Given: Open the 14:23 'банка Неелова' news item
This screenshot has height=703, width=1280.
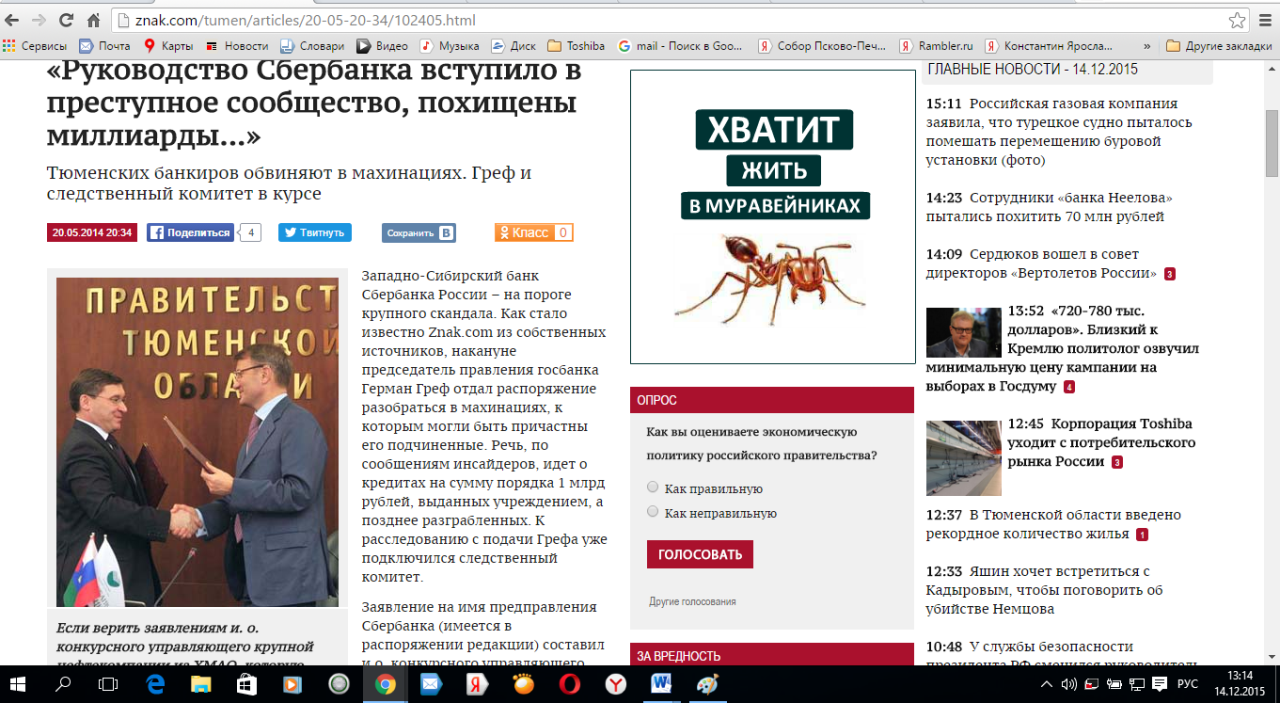Looking at the screenshot, I should pyautogui.click(x=1049, y=207).
